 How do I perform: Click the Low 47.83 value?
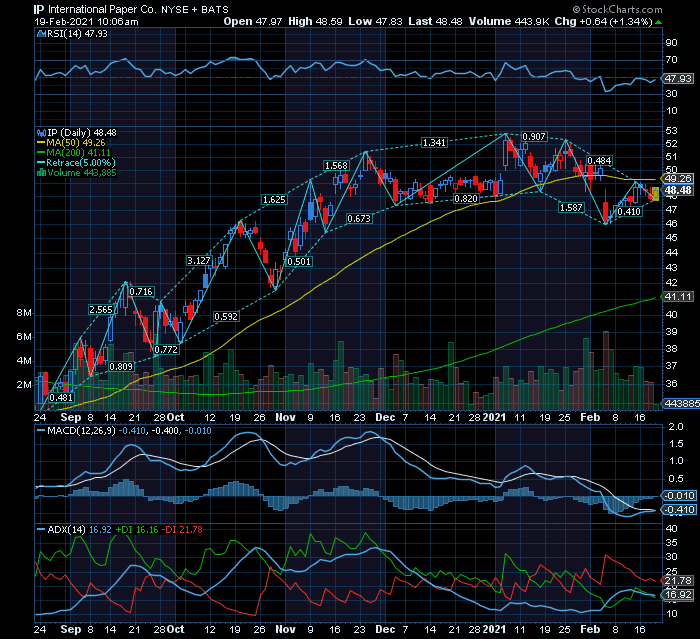pyautogui.click(x=375, y=21)
